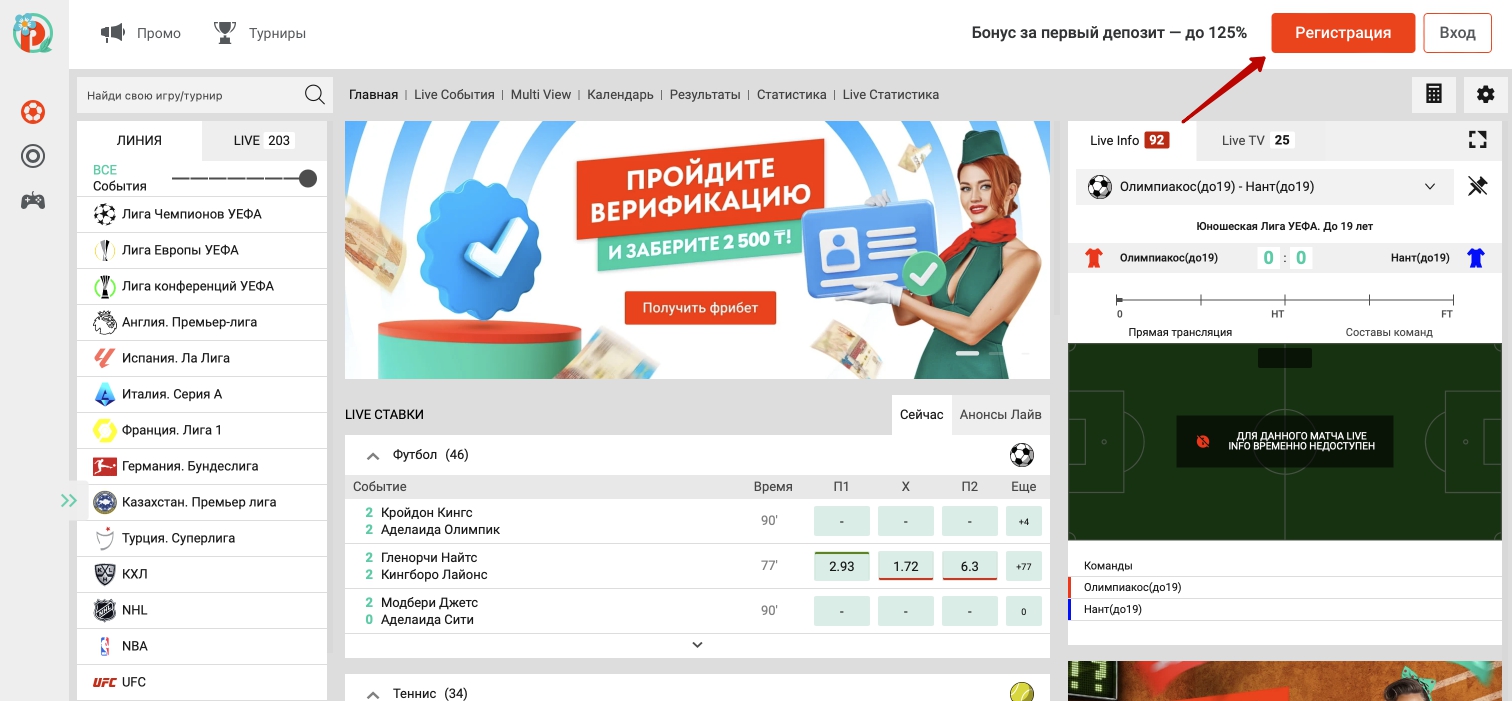Bet on П2 odds 6.3
Viewport: 1512px width, 701px height.
(x=970, y=566)
